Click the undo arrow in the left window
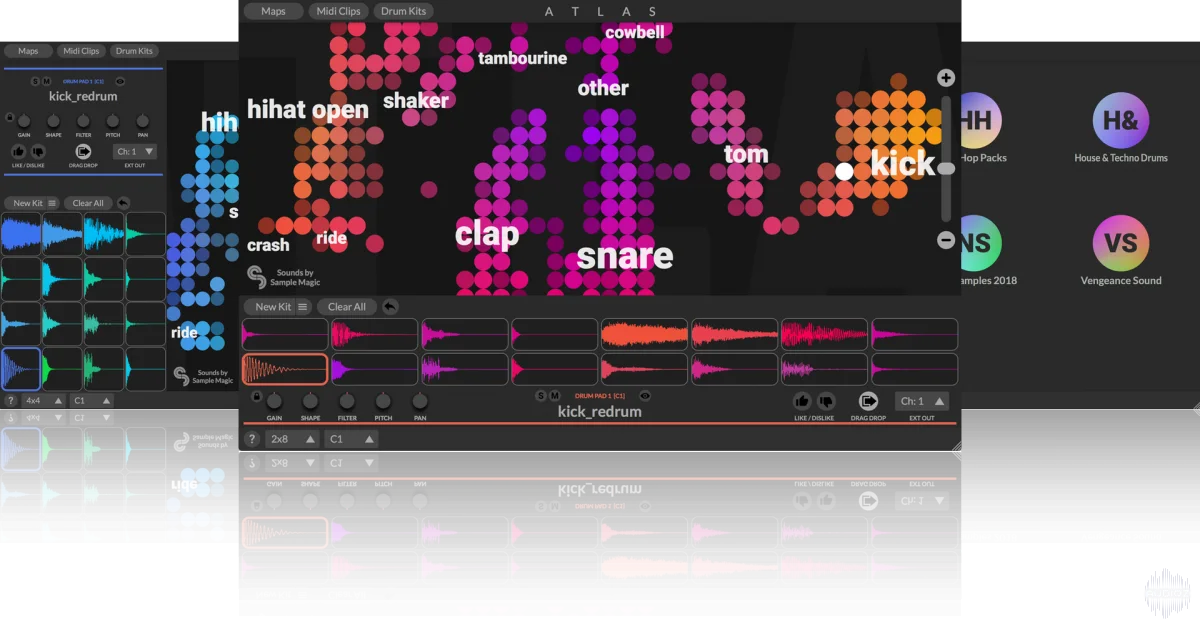 pos(123,203)
